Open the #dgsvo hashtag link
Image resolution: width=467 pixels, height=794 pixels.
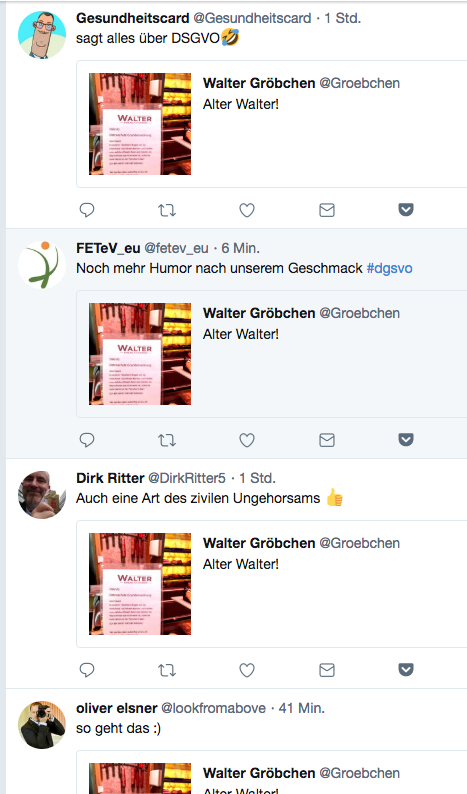tap(389, 268)
